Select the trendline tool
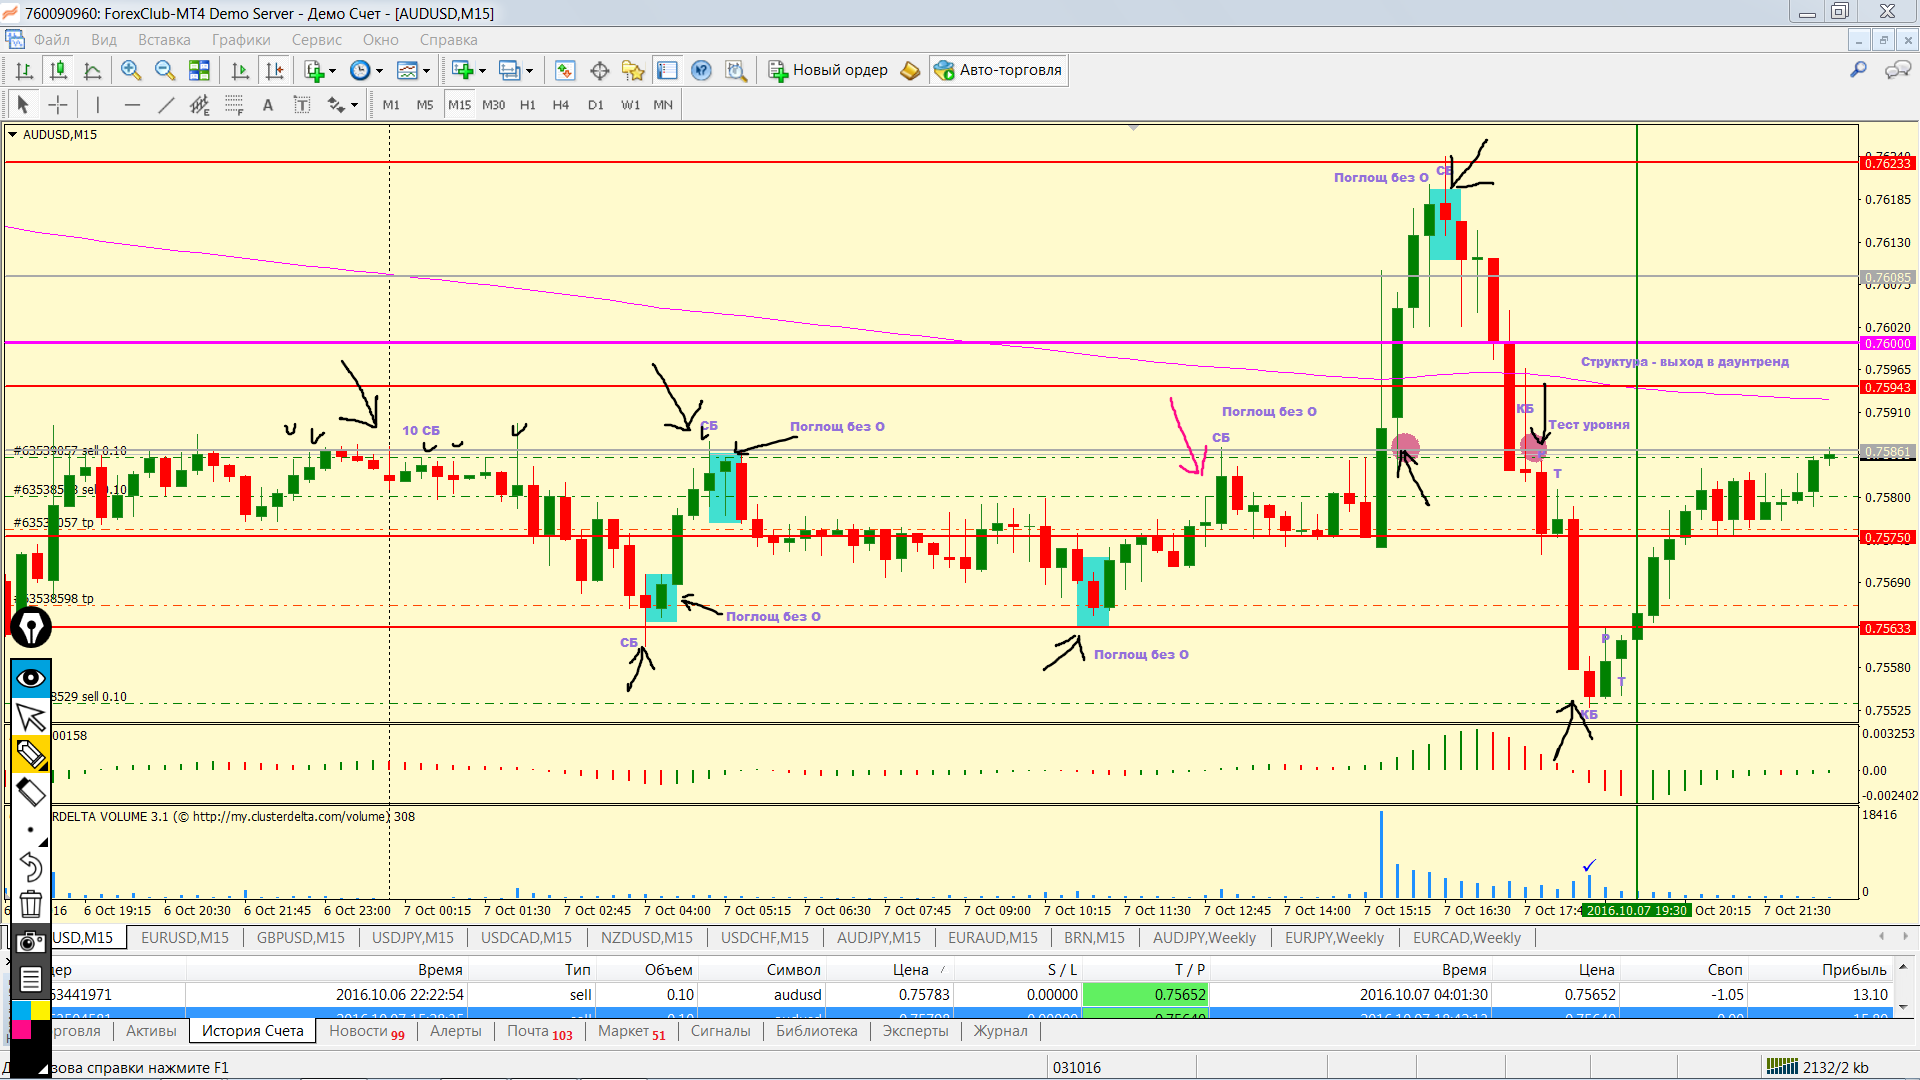 (x=166, y=105)
